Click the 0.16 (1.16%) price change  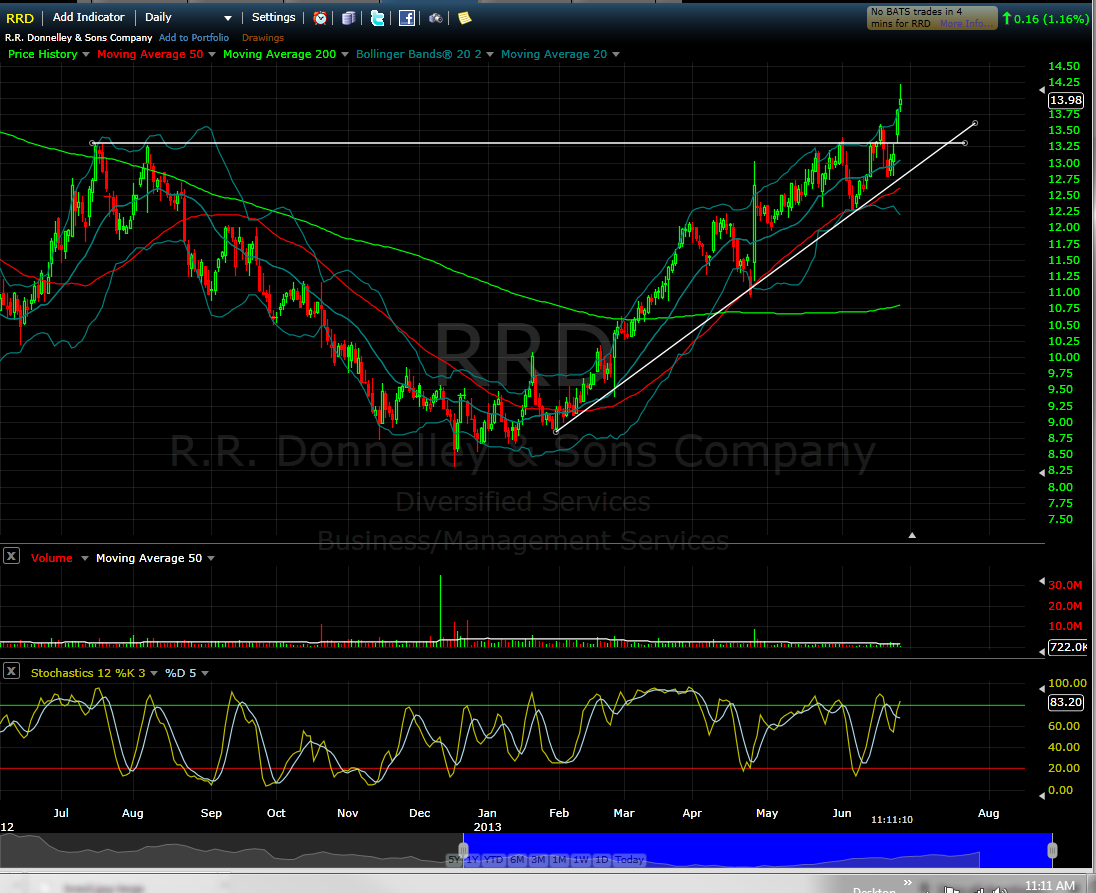tap(1051, 19)
